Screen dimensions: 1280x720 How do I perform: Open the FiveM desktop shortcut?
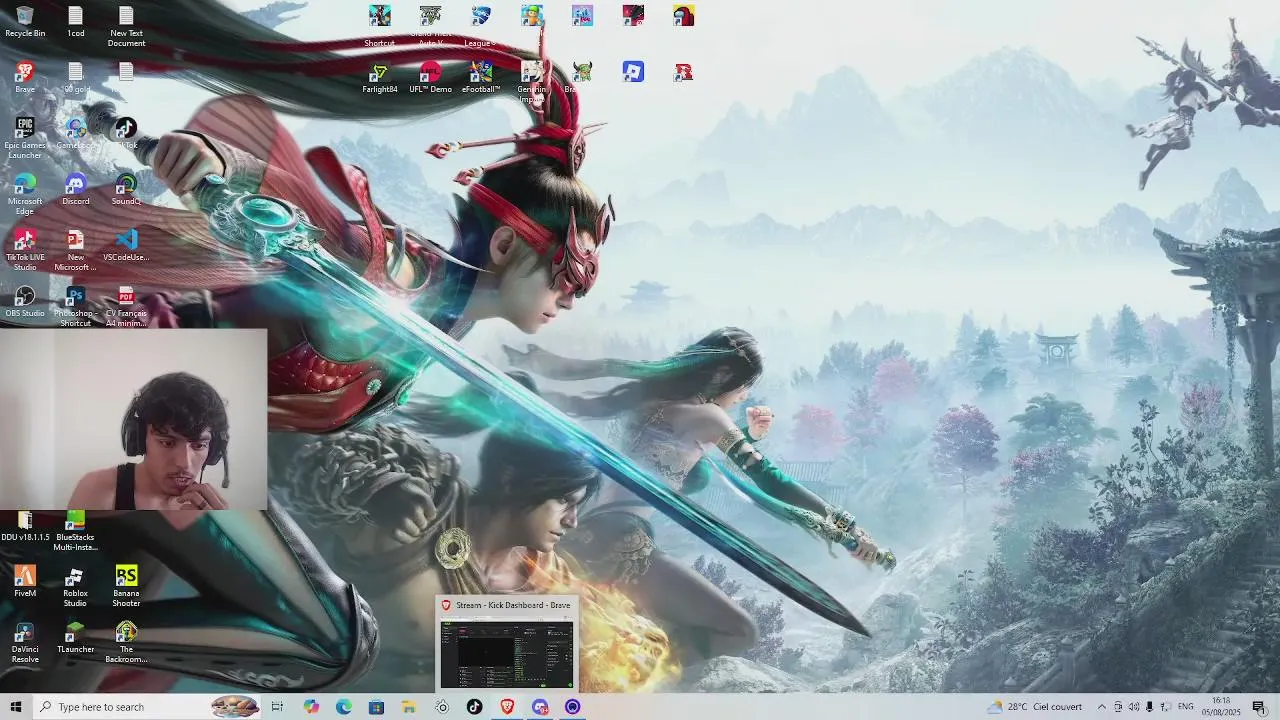pos(25,581)
